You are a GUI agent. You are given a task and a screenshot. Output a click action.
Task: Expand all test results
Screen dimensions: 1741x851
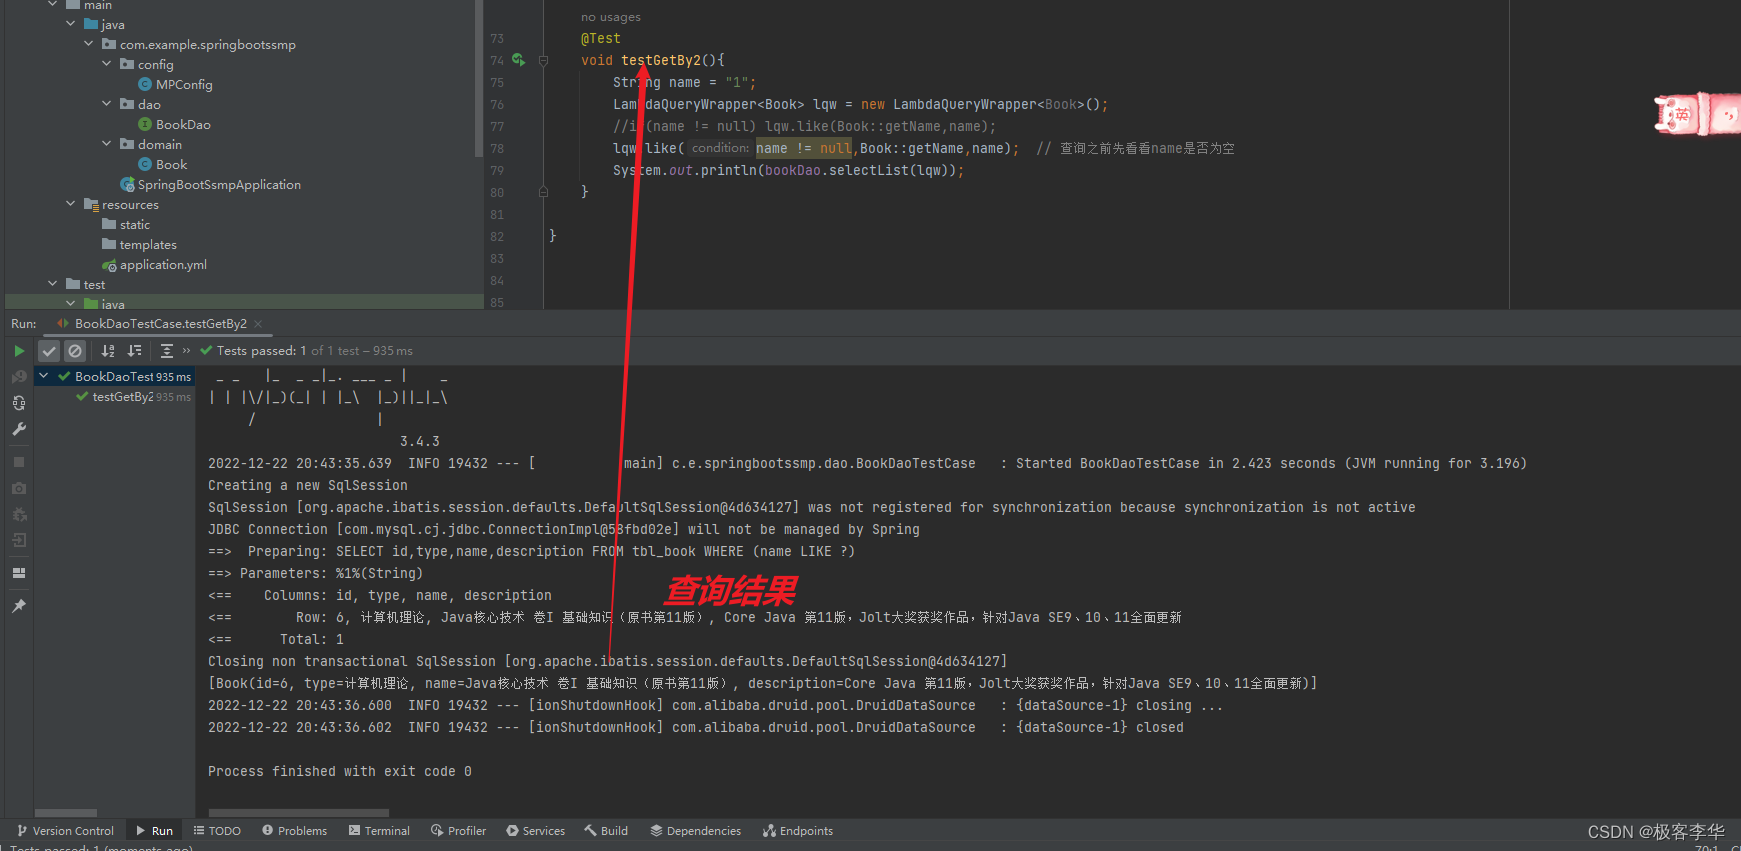[167, 351]
